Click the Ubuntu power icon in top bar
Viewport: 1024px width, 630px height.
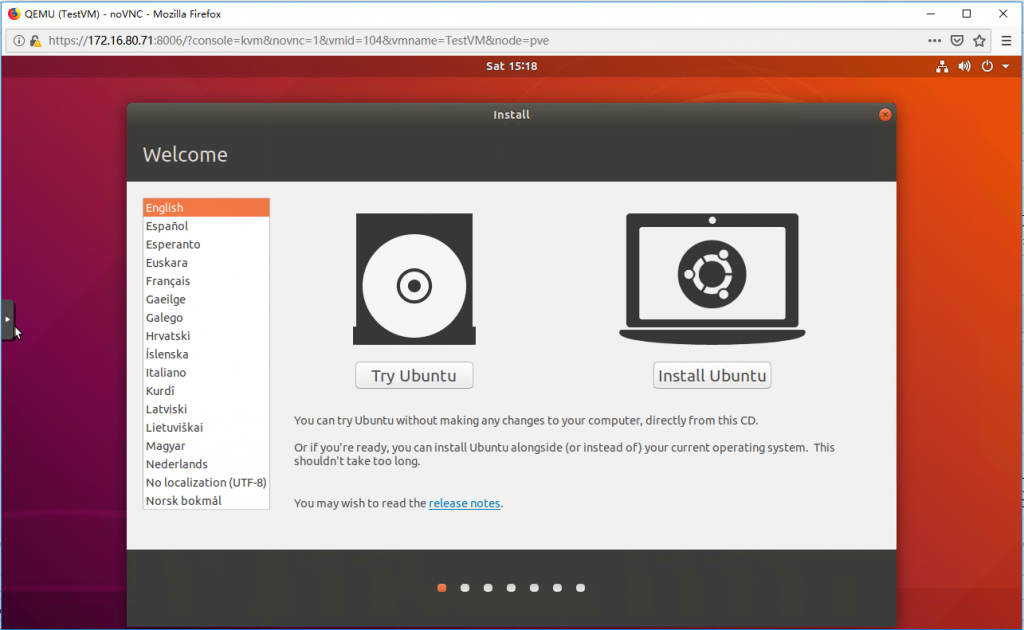tap(987, 66)
